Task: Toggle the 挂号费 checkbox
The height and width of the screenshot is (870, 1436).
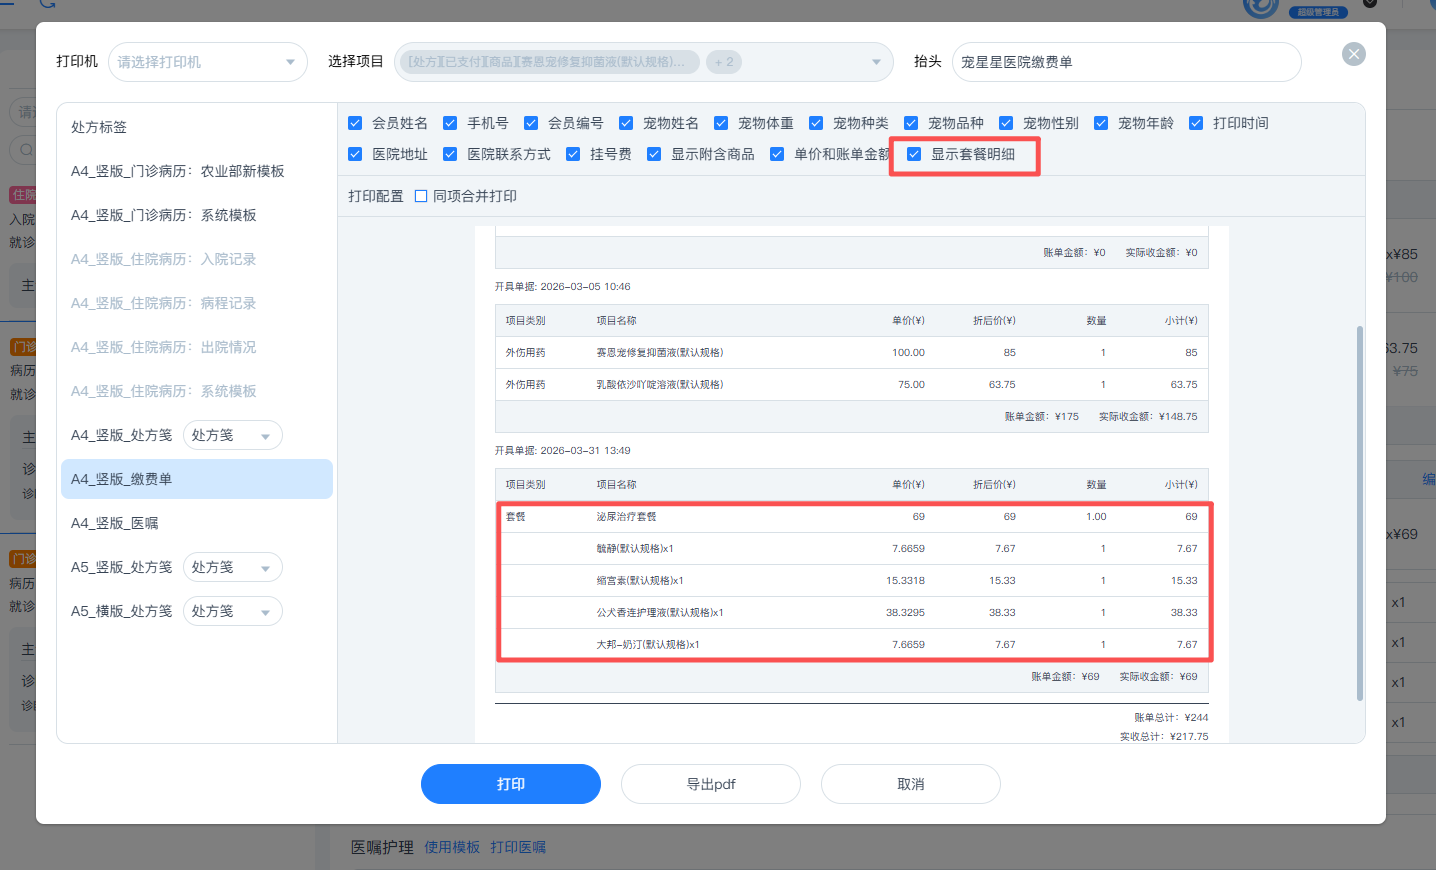Action: pos(573,154)
